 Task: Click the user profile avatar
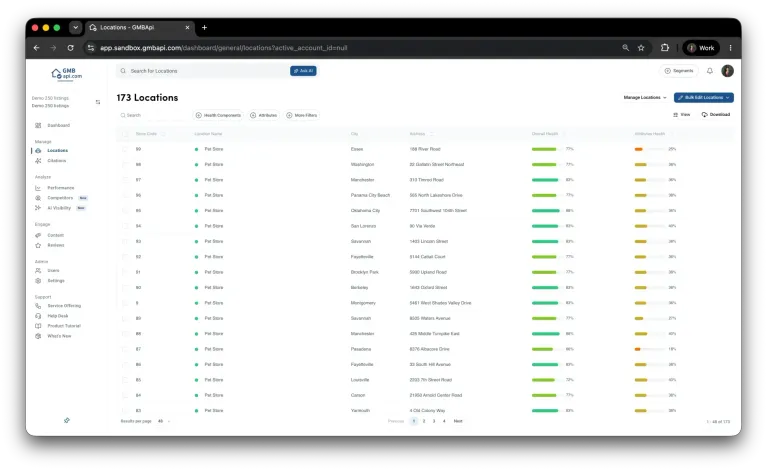[x=727, y=71]
